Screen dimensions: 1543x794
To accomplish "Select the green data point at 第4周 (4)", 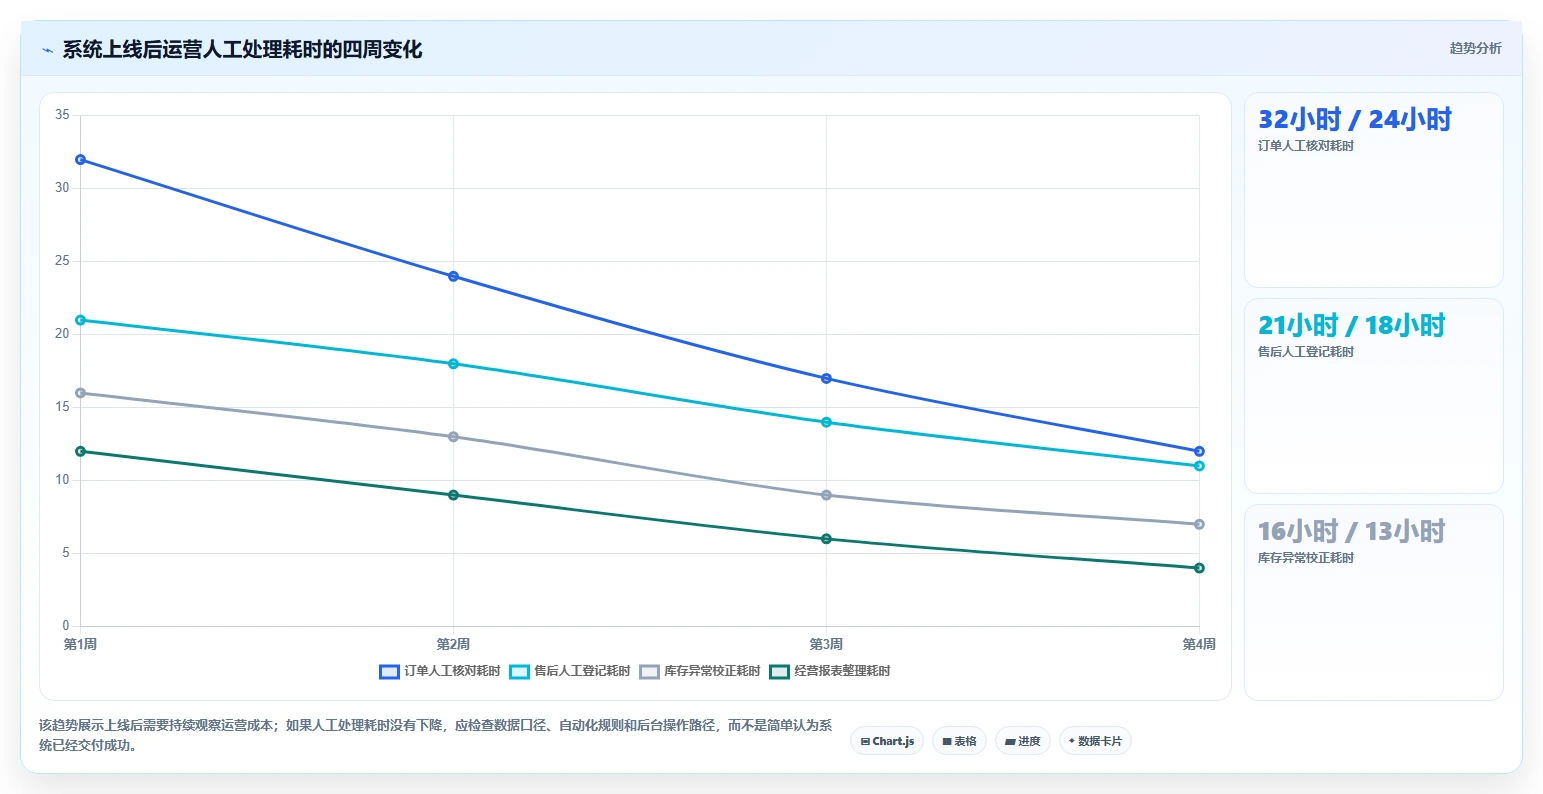I will pos(1199,568).
